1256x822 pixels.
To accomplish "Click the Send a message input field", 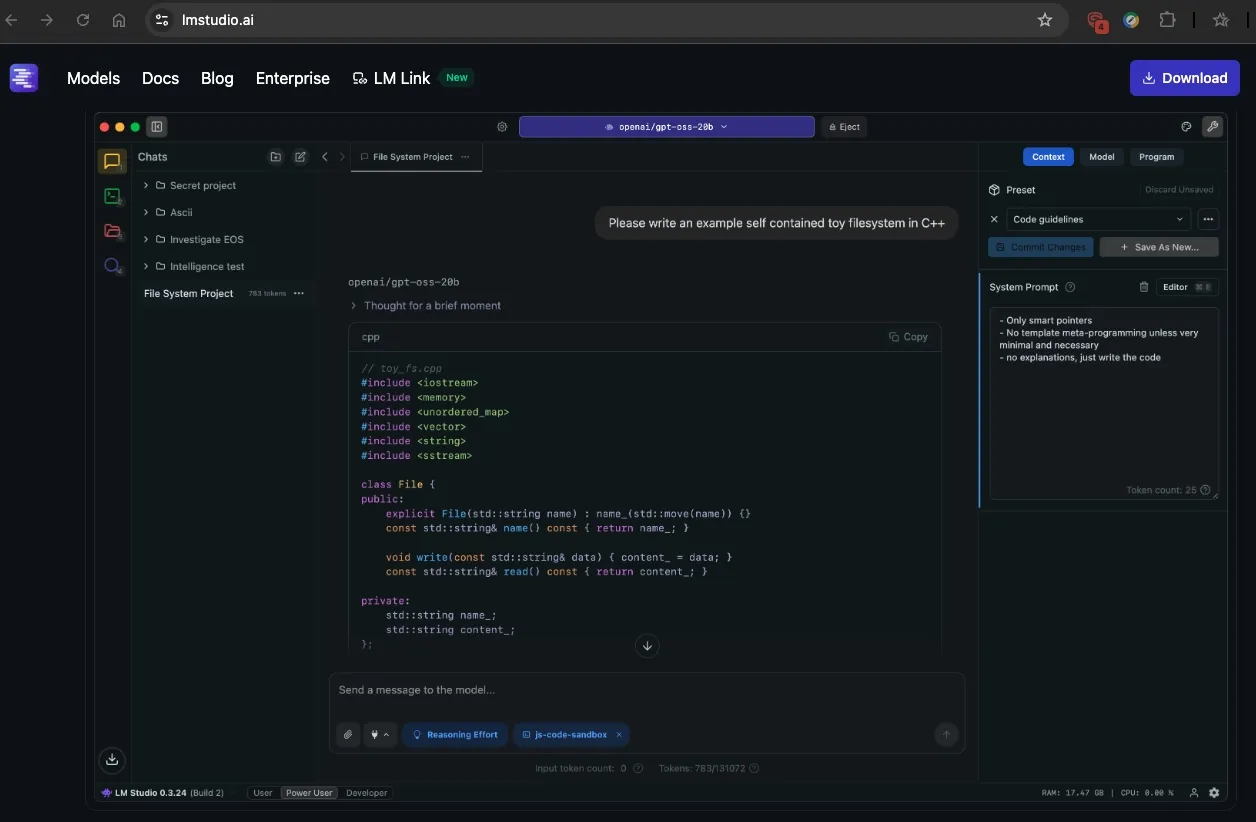I will coord(647,691).
